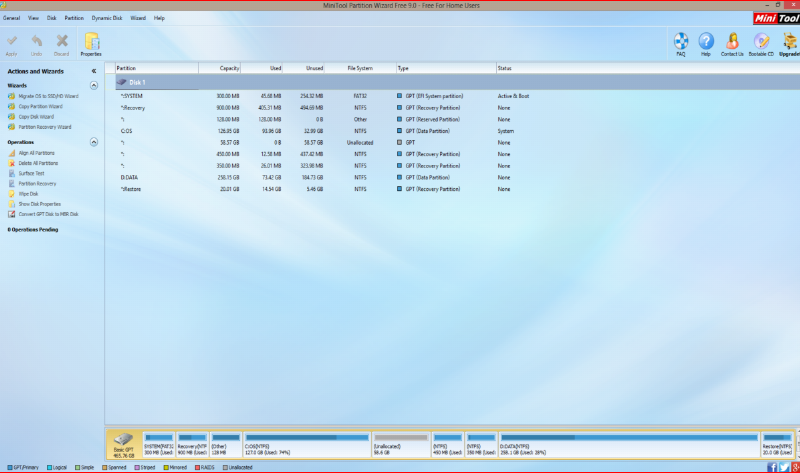Collapse the Wizards section
The image size is (800, 473).
click(94, 86)
